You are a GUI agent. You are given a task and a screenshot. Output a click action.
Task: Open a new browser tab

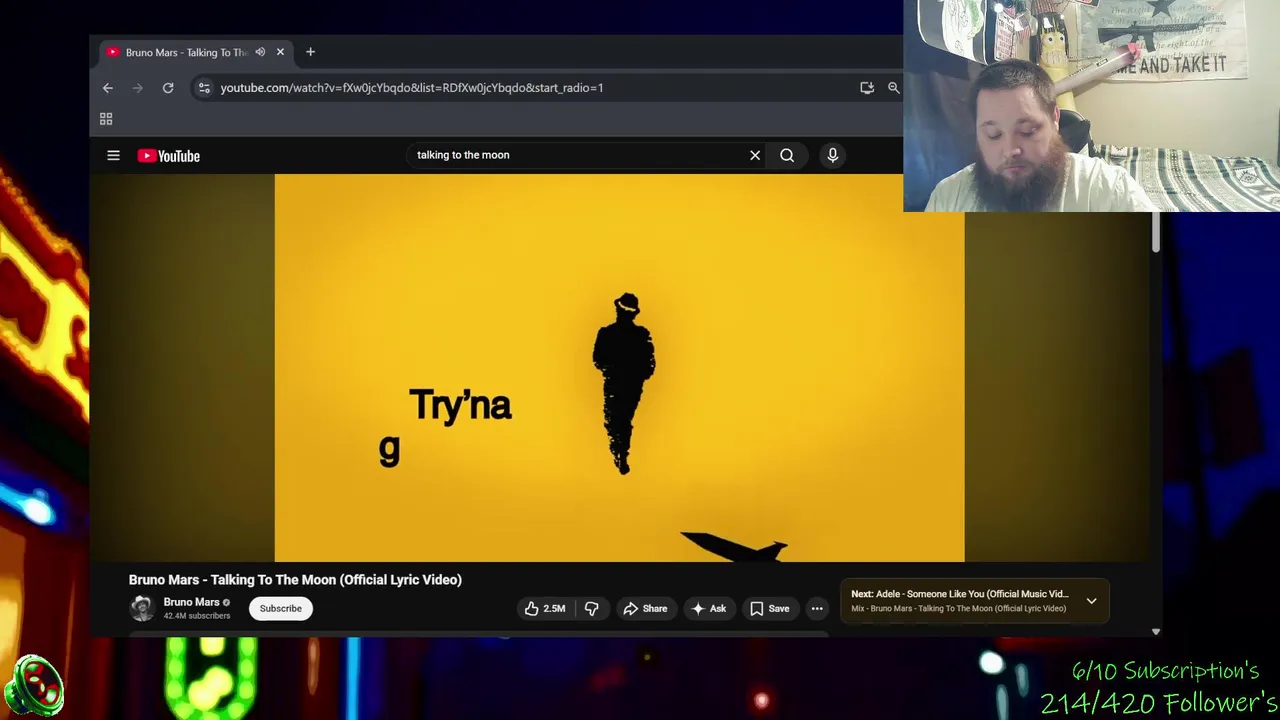coord(310,52)
